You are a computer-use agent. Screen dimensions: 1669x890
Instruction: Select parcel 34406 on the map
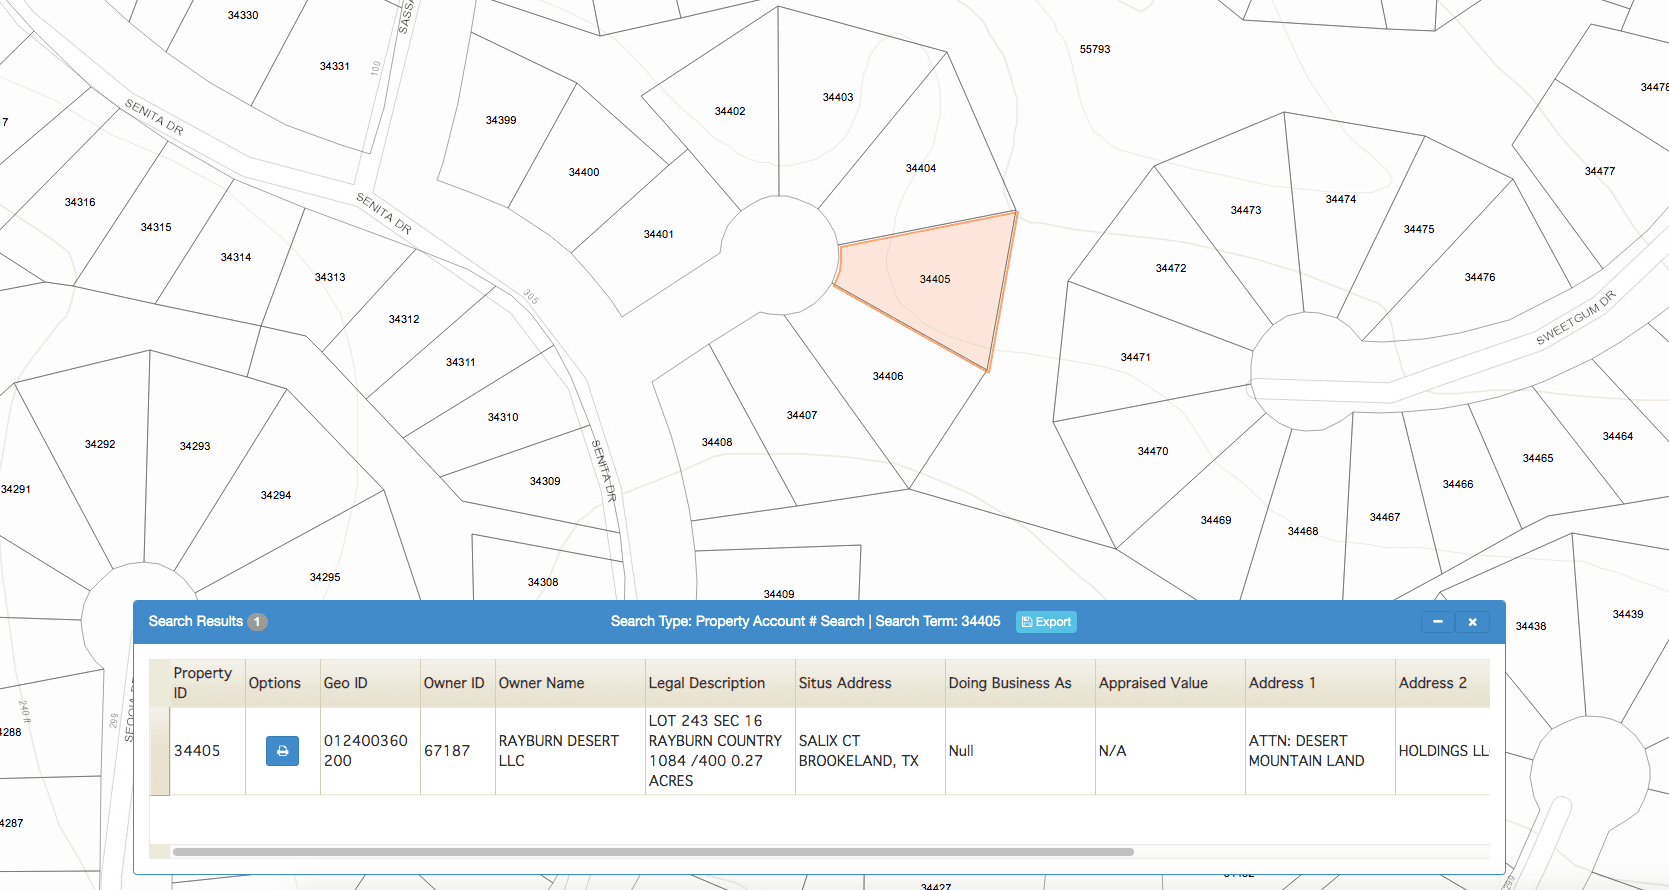[x=888, y=376]
